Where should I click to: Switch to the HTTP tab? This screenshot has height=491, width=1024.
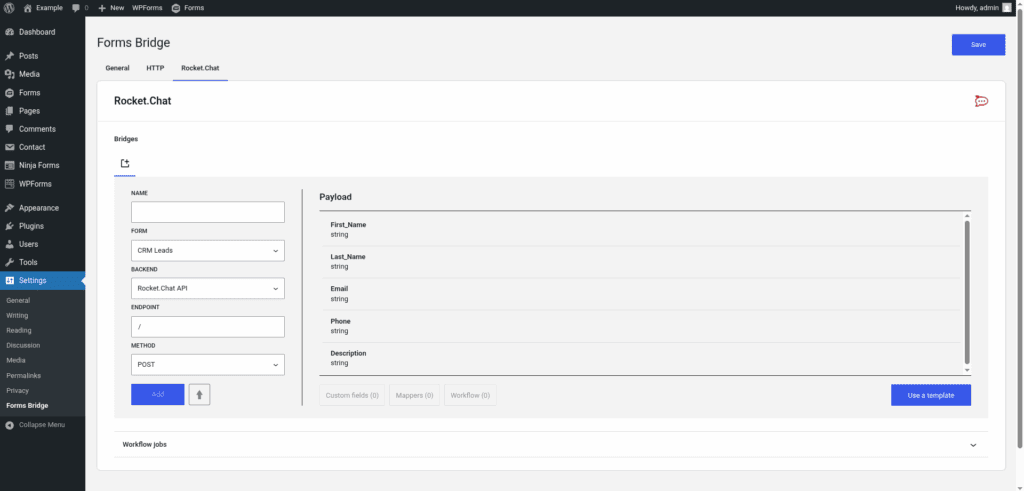click(x=155, y=68)
